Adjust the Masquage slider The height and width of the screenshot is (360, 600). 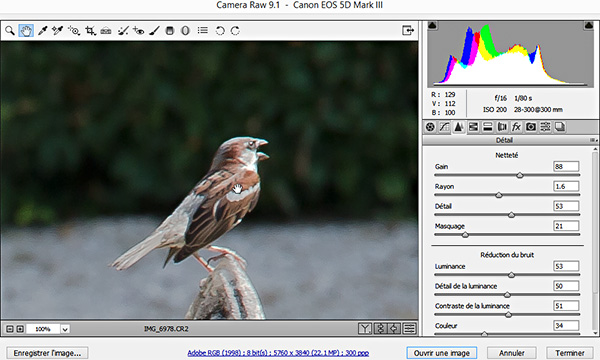(x=465, y=235)
